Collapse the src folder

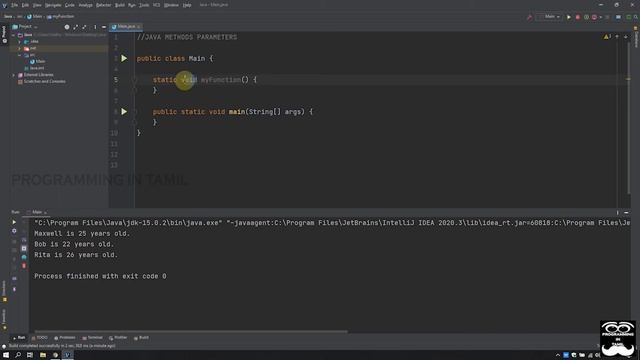(x=19, y=55)
